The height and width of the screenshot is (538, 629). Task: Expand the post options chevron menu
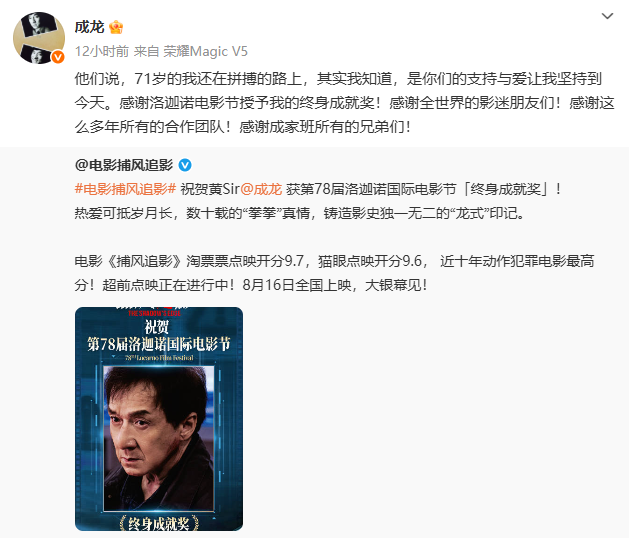[x=607, y=16]
